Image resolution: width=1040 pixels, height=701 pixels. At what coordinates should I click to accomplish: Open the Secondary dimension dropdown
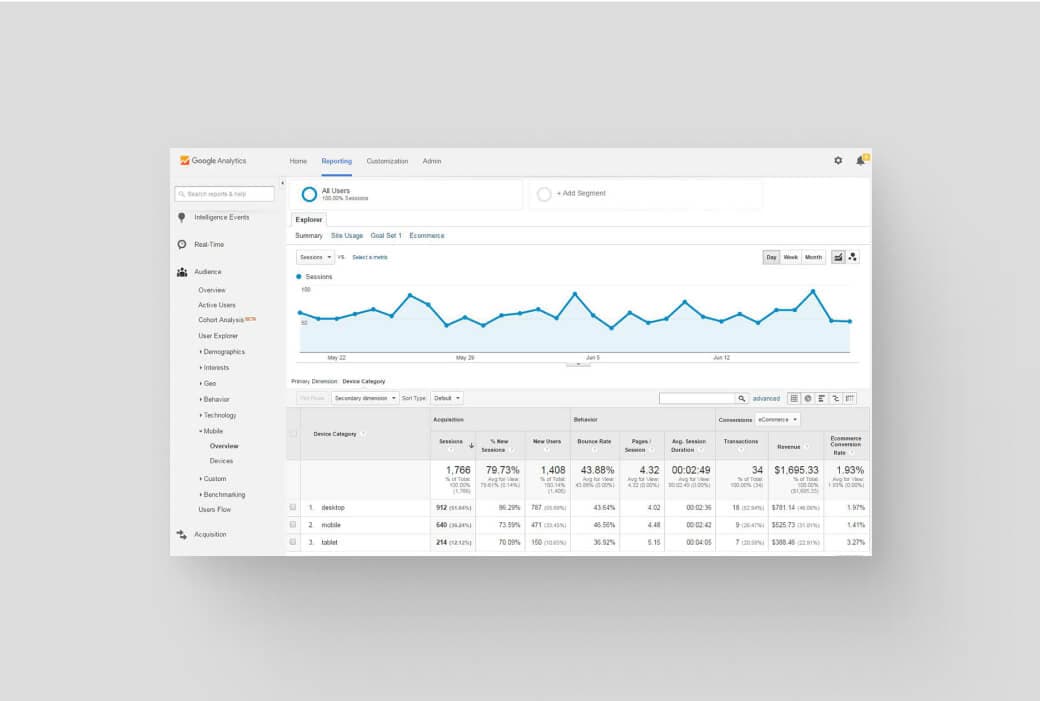tap(365, 399)
